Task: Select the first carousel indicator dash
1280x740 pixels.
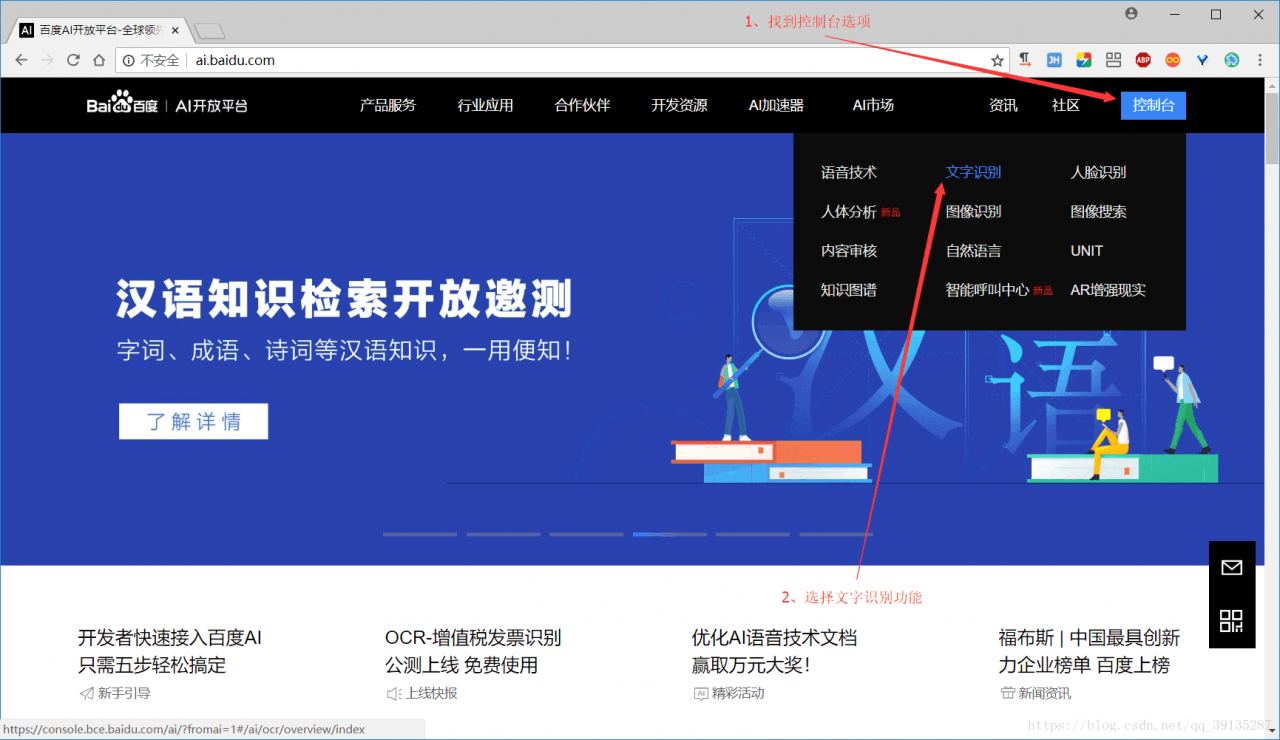Action: 420,534
